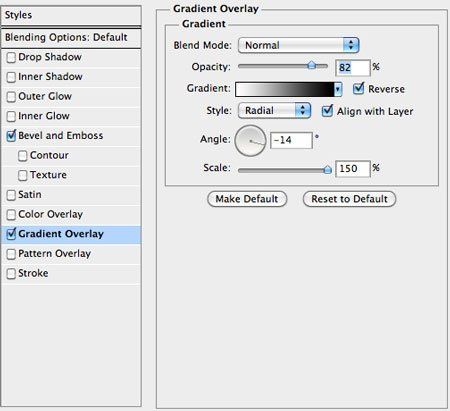The width and height of the screenshot is (450, 411).
Task: Open the gradient Style dropdown
Action: tap(274, 110)
